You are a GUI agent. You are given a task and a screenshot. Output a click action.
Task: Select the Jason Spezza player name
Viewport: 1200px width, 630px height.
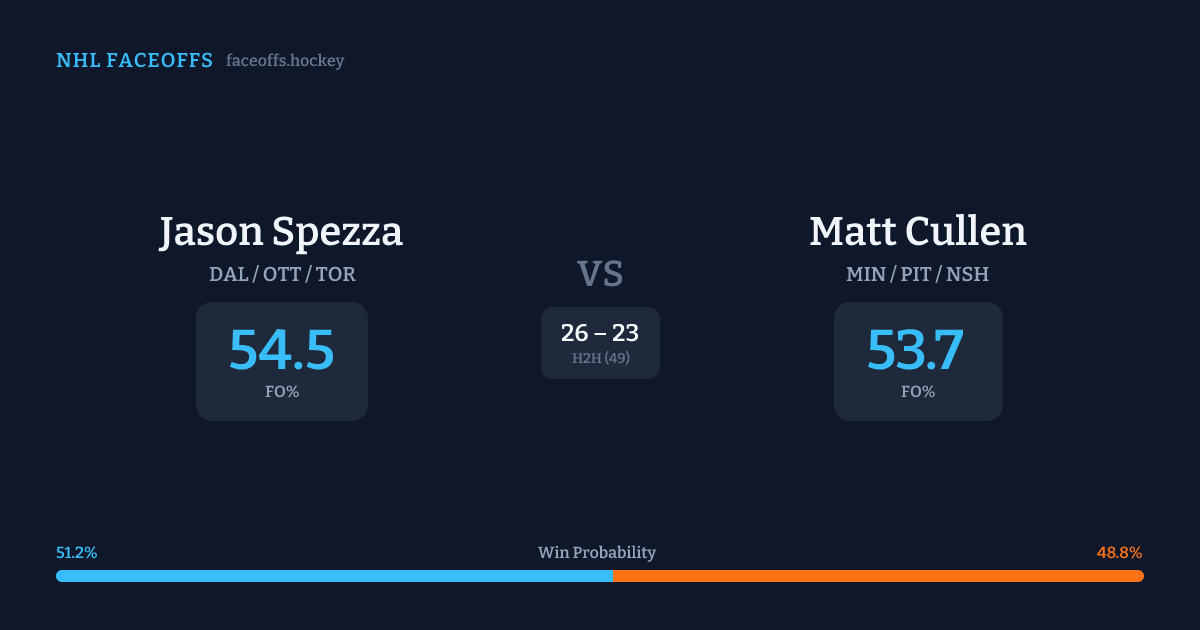(281, 232)
